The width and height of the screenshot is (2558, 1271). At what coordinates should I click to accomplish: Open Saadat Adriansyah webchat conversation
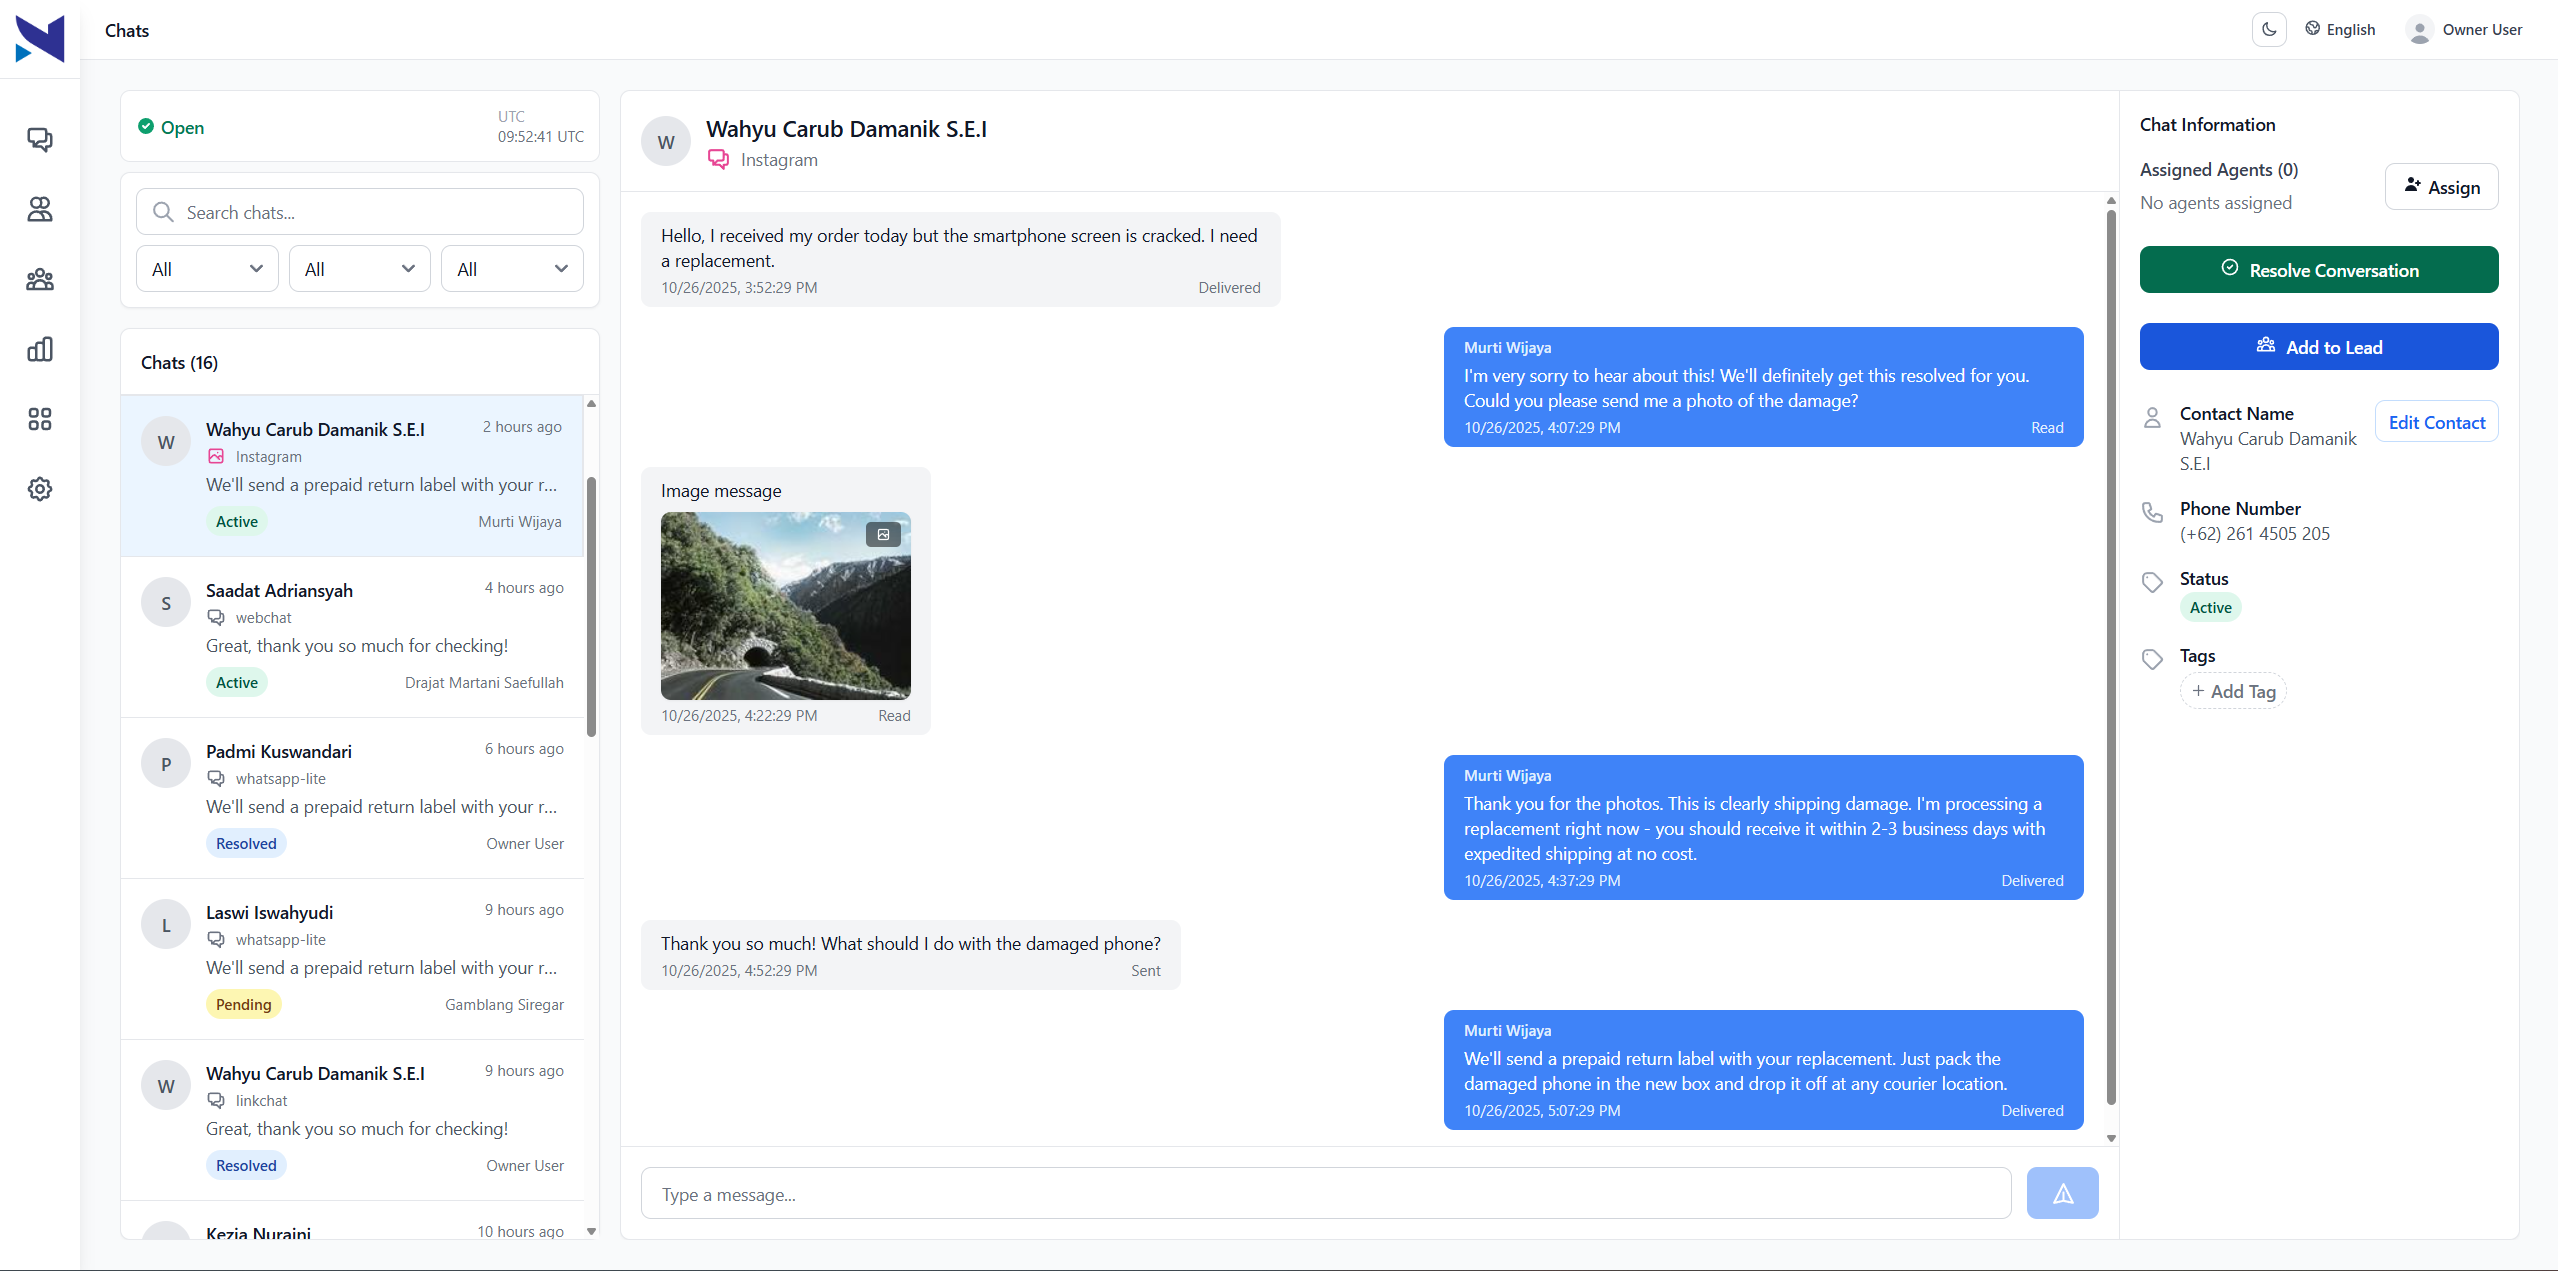tap(353, 637)
